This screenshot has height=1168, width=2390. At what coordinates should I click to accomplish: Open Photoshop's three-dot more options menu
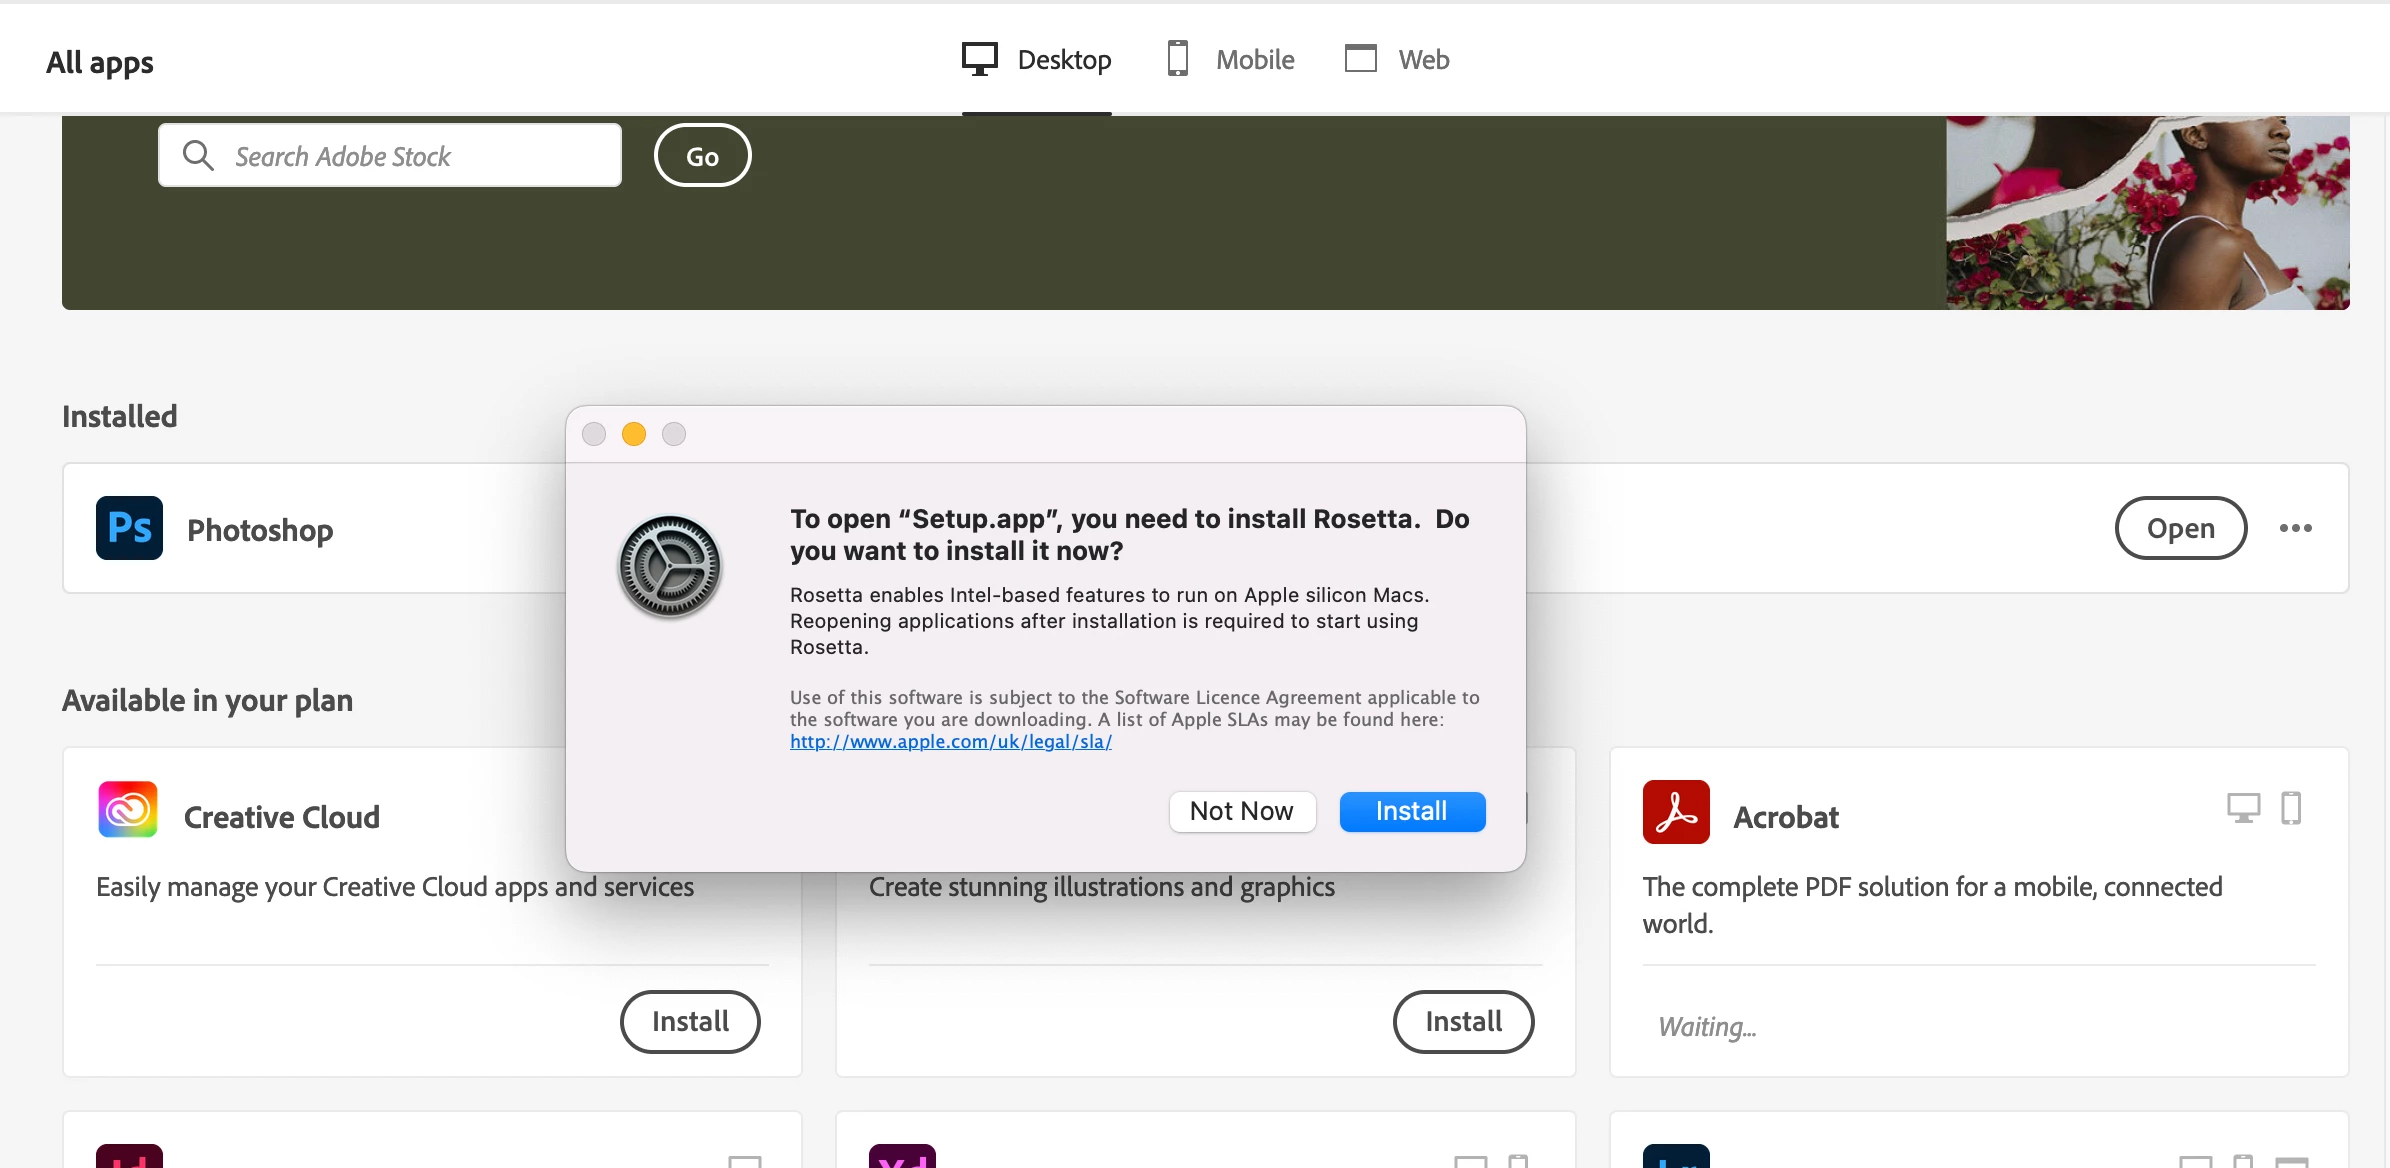2295,528
